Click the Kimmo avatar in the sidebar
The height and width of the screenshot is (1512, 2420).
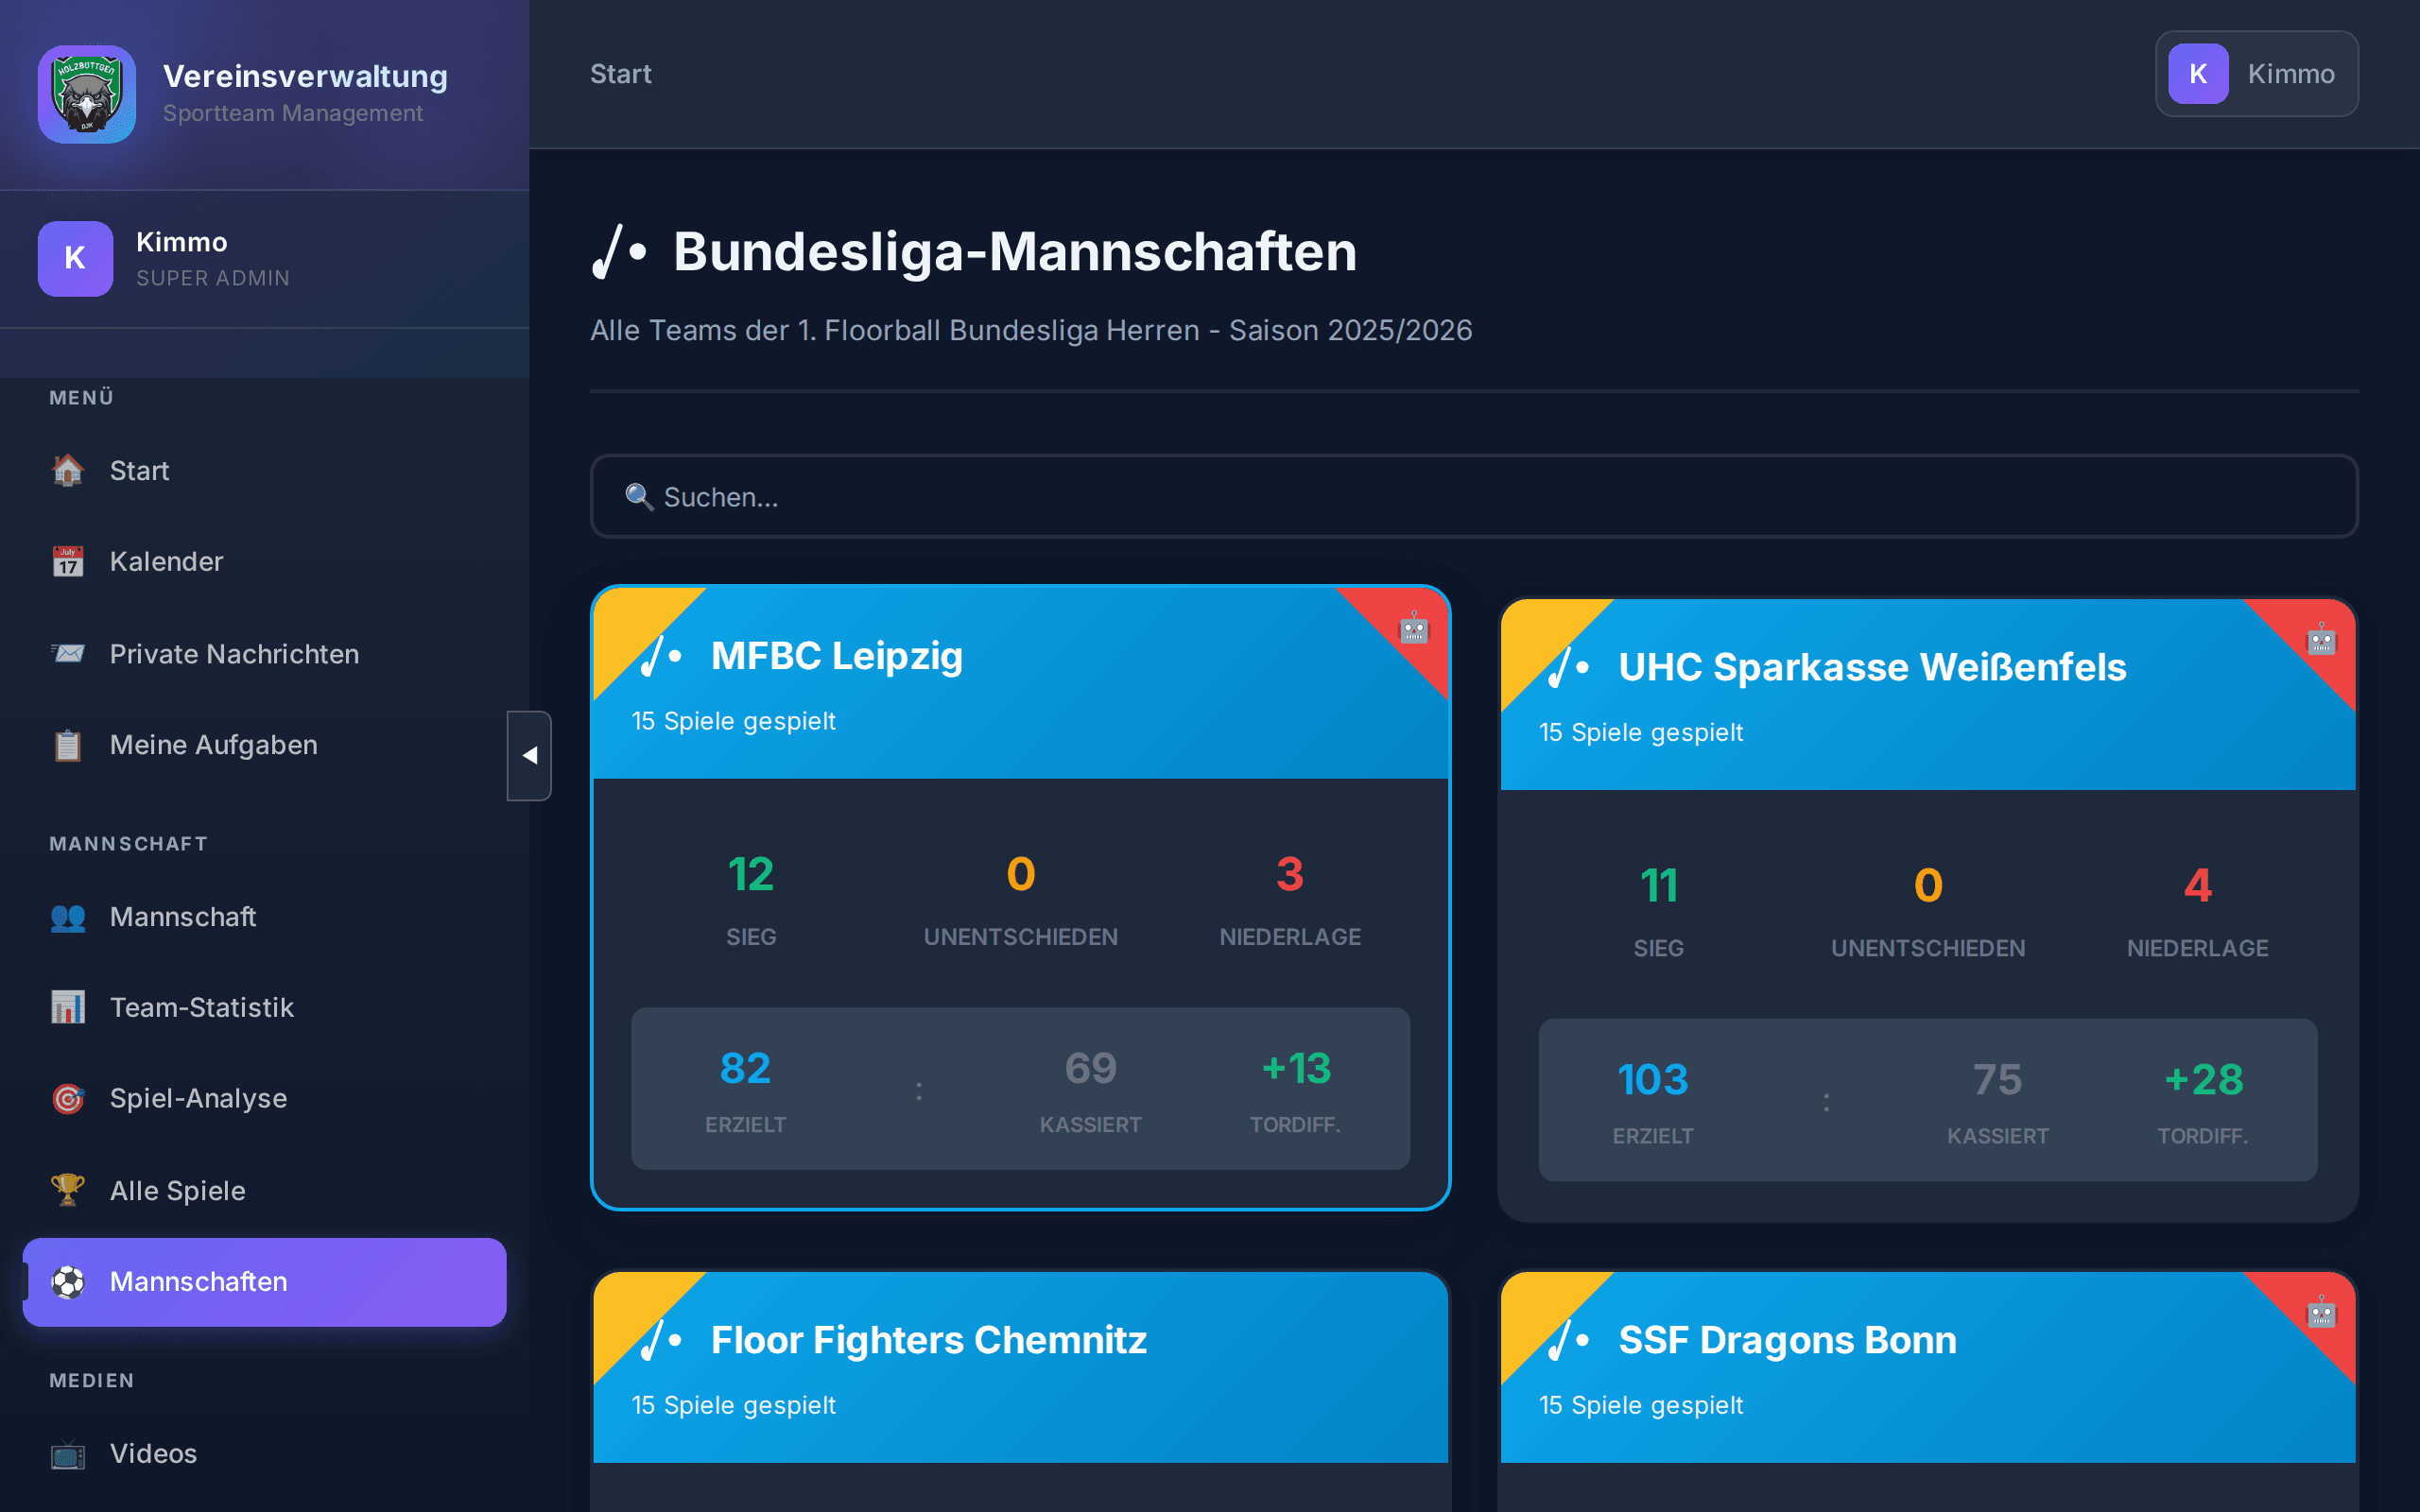pos(75,258)
